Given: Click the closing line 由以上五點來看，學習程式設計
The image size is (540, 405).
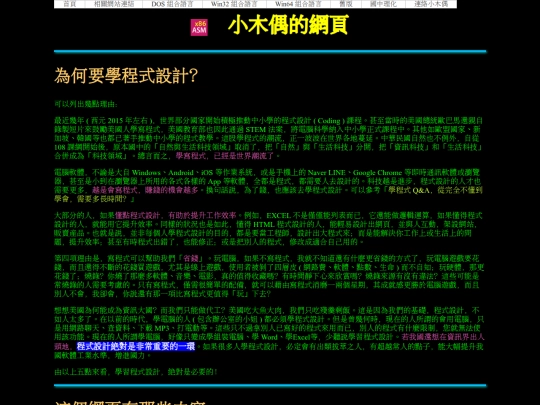Looking at the screenshot, I should point(136,372).
